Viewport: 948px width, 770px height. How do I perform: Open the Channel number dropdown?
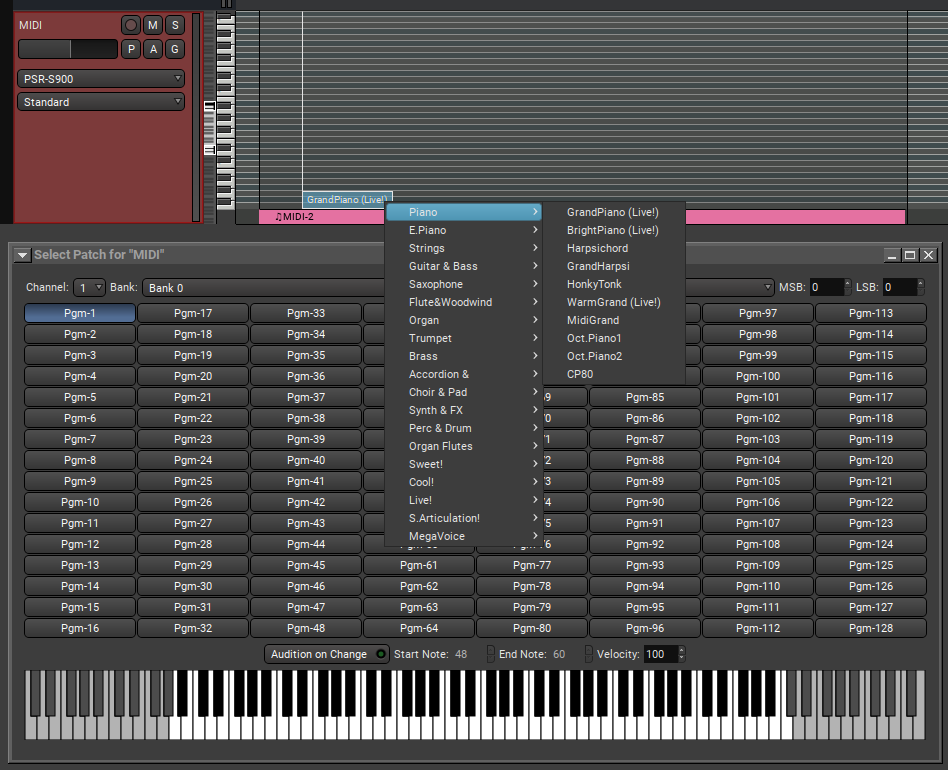(x=89, y=288)
